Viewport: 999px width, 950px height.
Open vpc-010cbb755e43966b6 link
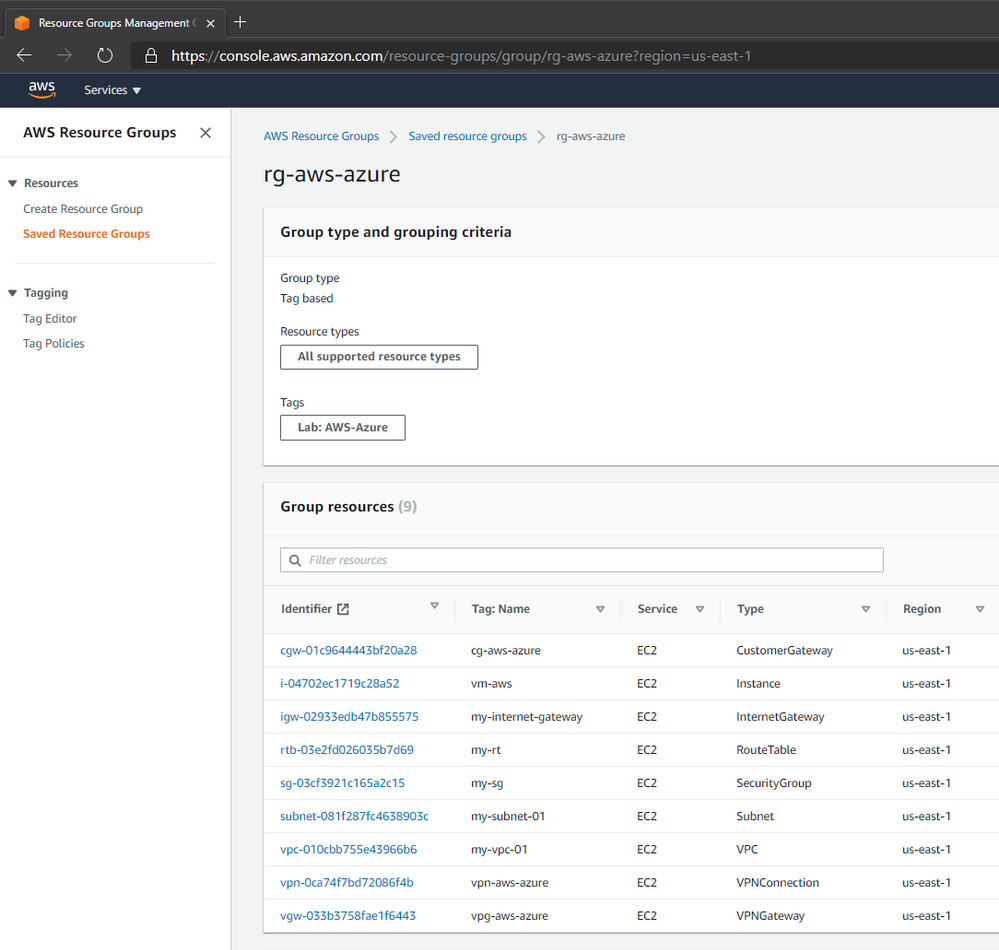pos(349,849)
